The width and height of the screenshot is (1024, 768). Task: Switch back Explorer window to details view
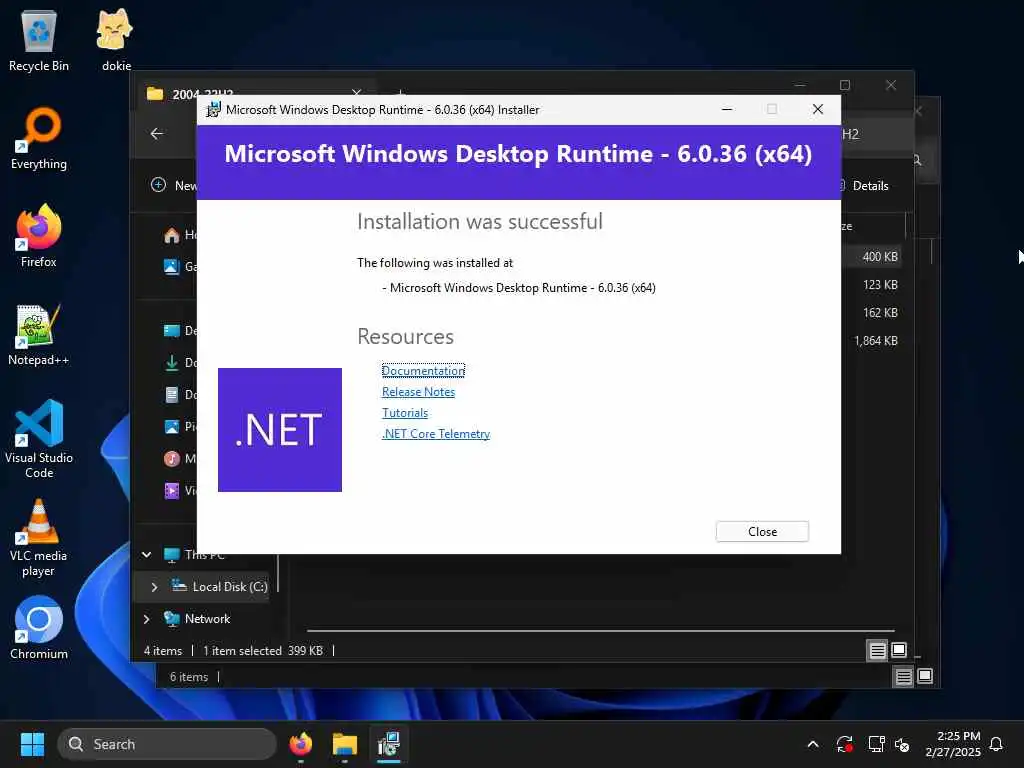coord(903,677)
